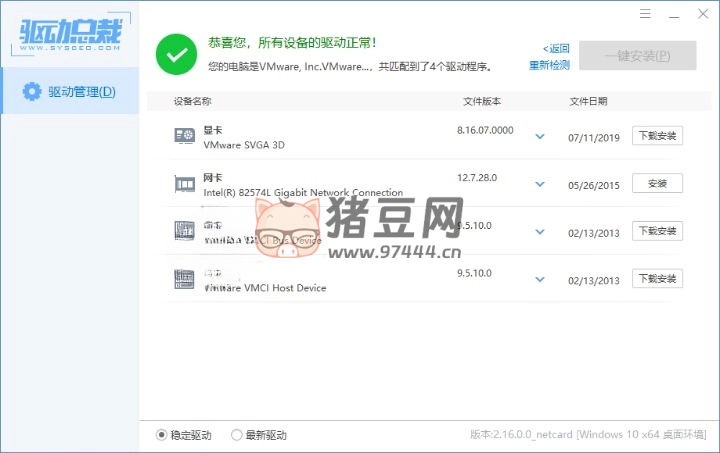Click the 驱动总裁 logo
This screenshot has height=453, width=720.
(x=69, y=33)
